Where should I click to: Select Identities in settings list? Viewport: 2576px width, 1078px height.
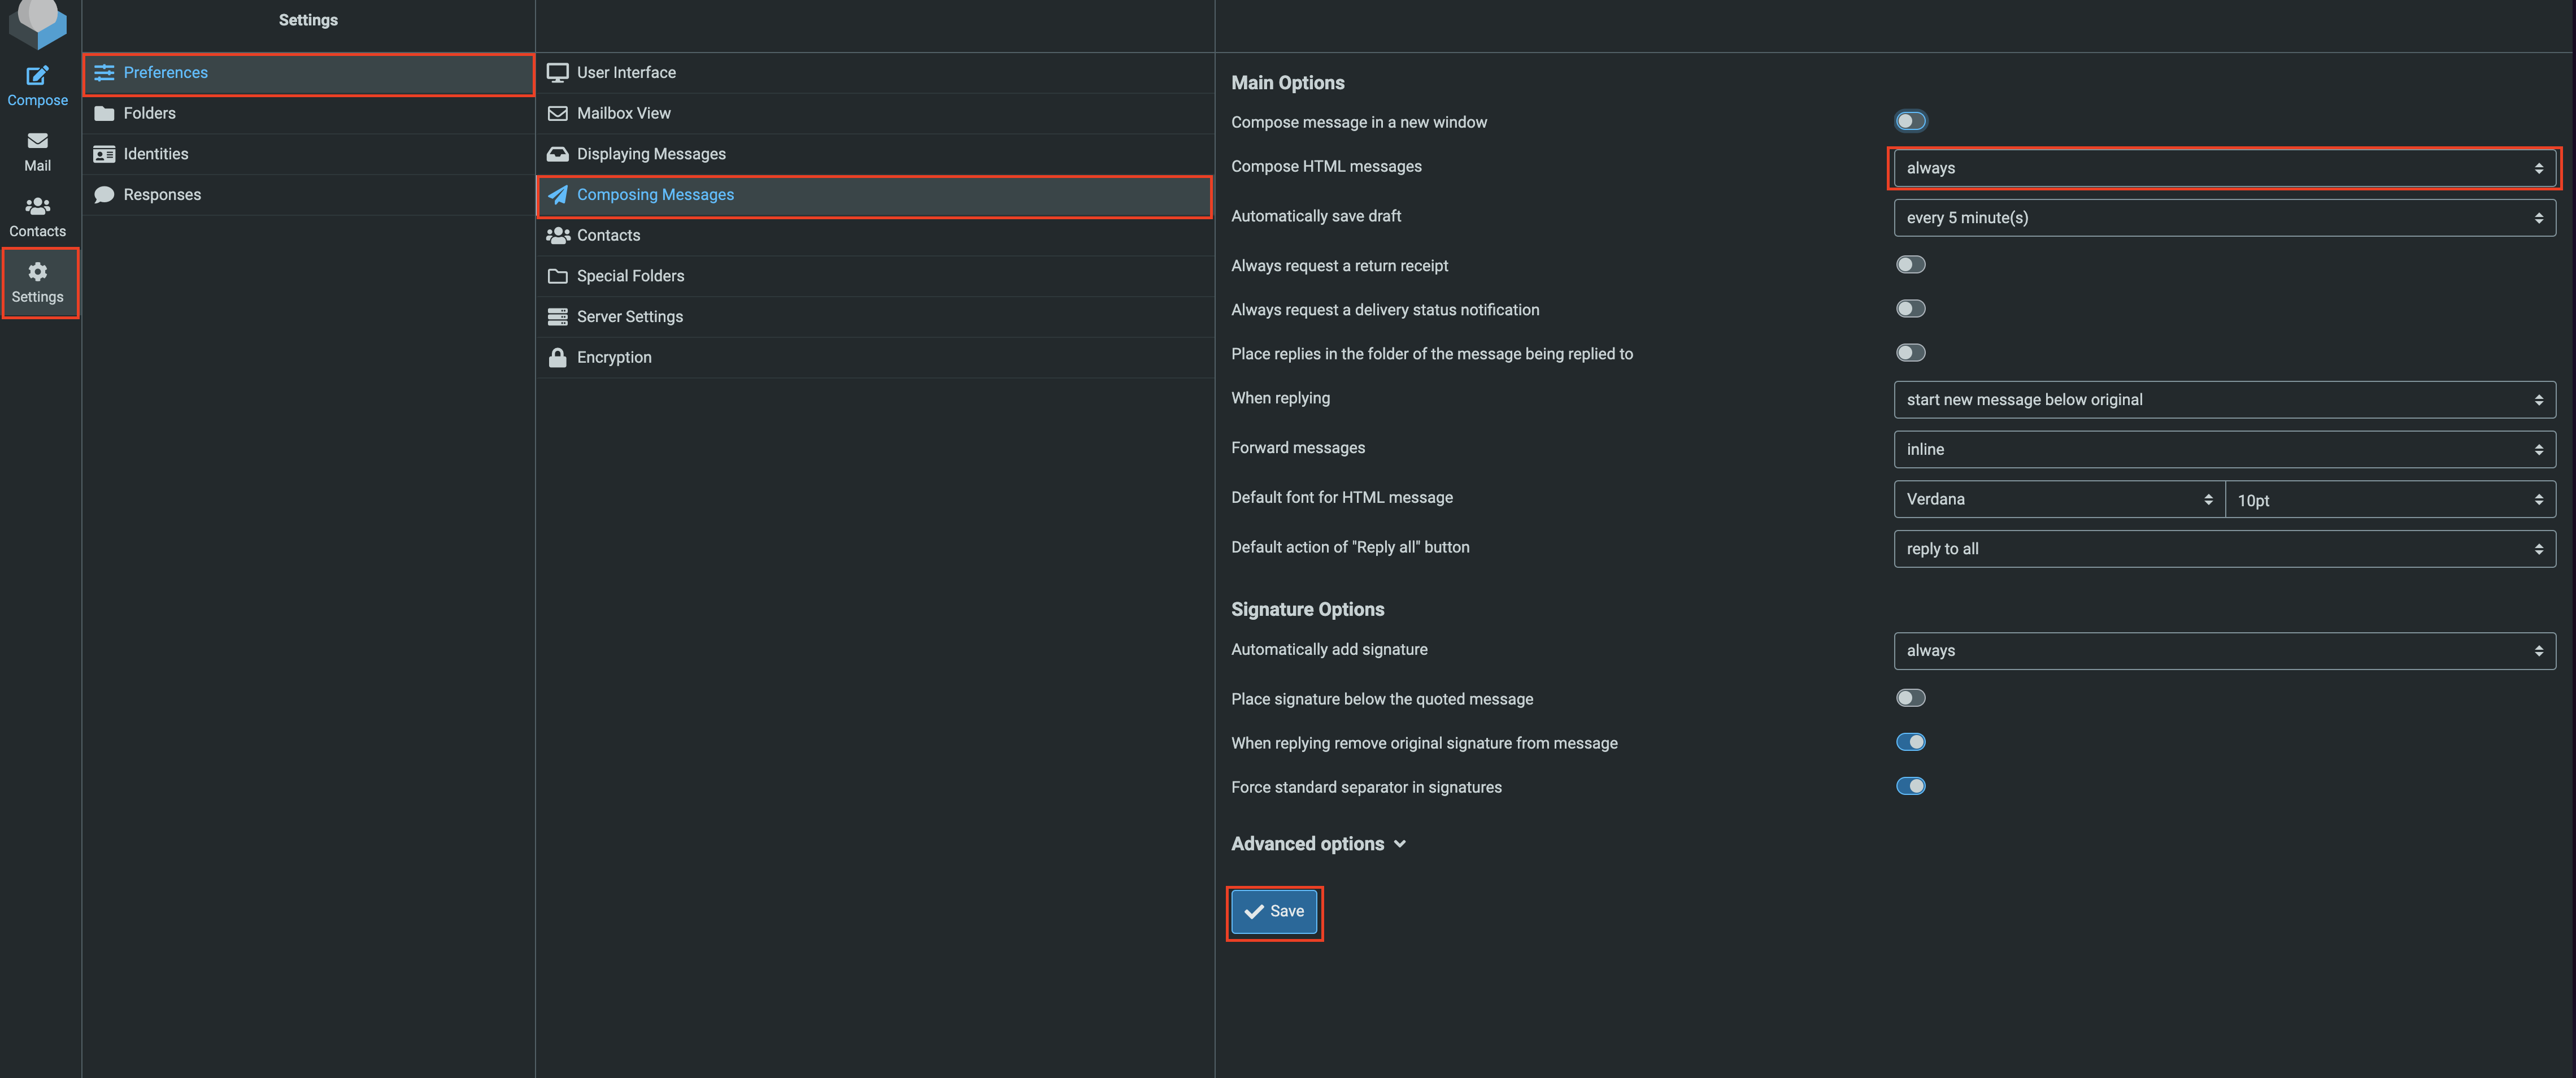coord(308,154)
